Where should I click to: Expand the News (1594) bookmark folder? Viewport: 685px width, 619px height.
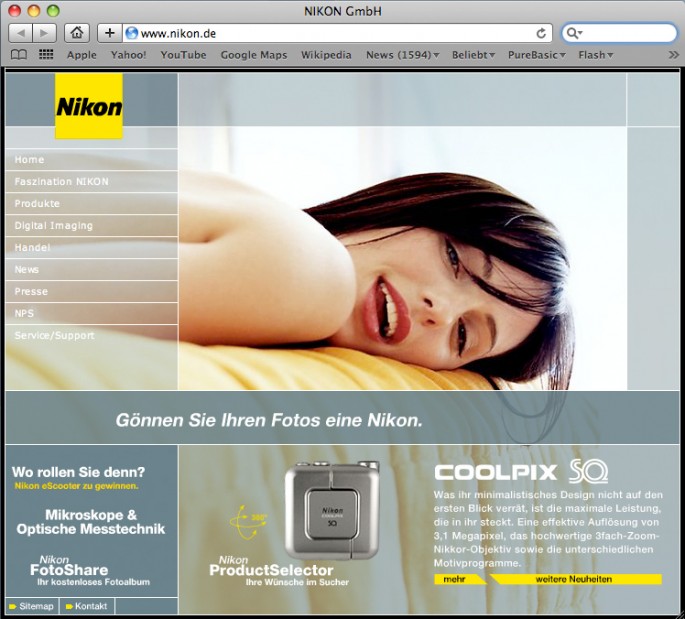pos(402,55)
